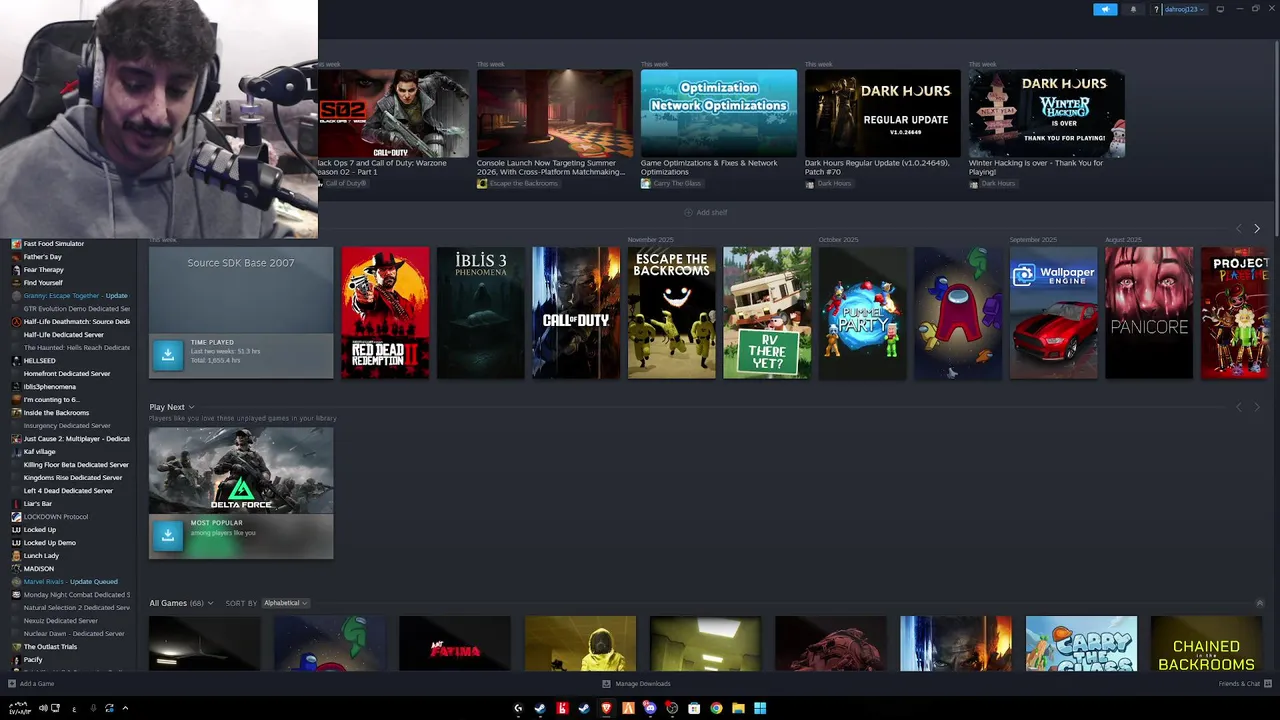Viewport: 1280px width, 720px height.
Task: Select Granny: Escape Together in library list
Action: [x=75, y=296]
